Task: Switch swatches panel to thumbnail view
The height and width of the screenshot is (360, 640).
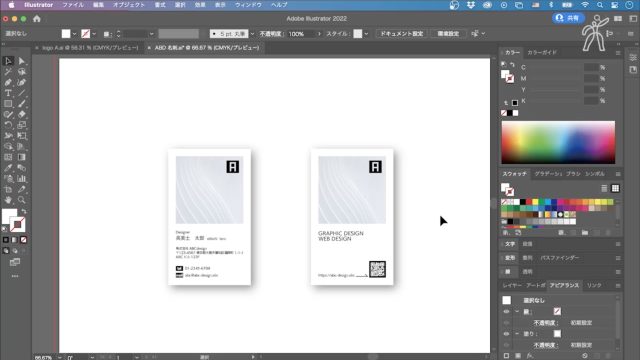Action: coord(615,188)
